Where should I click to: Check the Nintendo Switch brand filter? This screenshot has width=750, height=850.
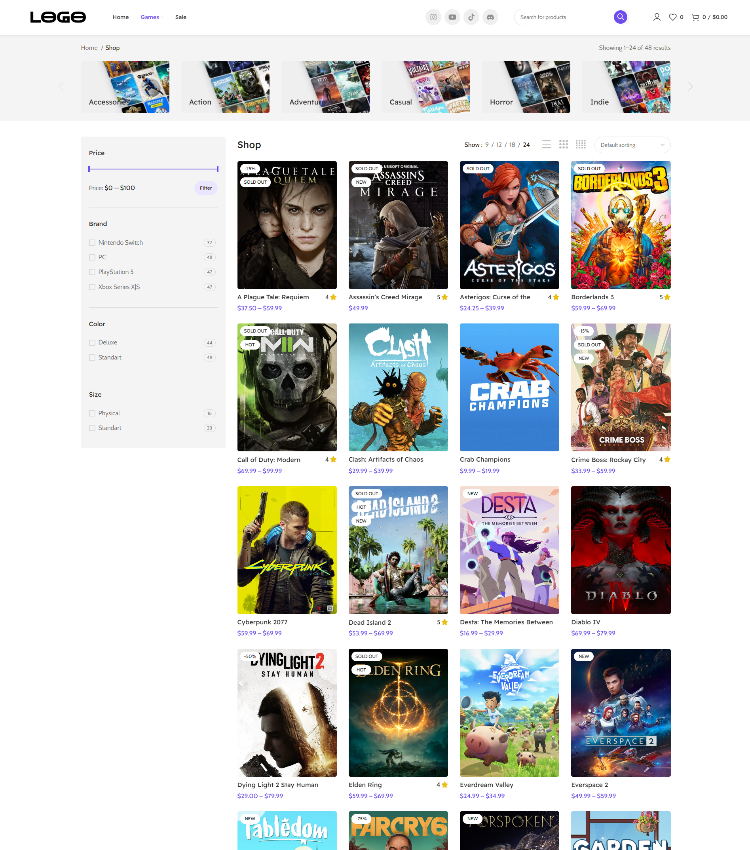click(92, 242)
